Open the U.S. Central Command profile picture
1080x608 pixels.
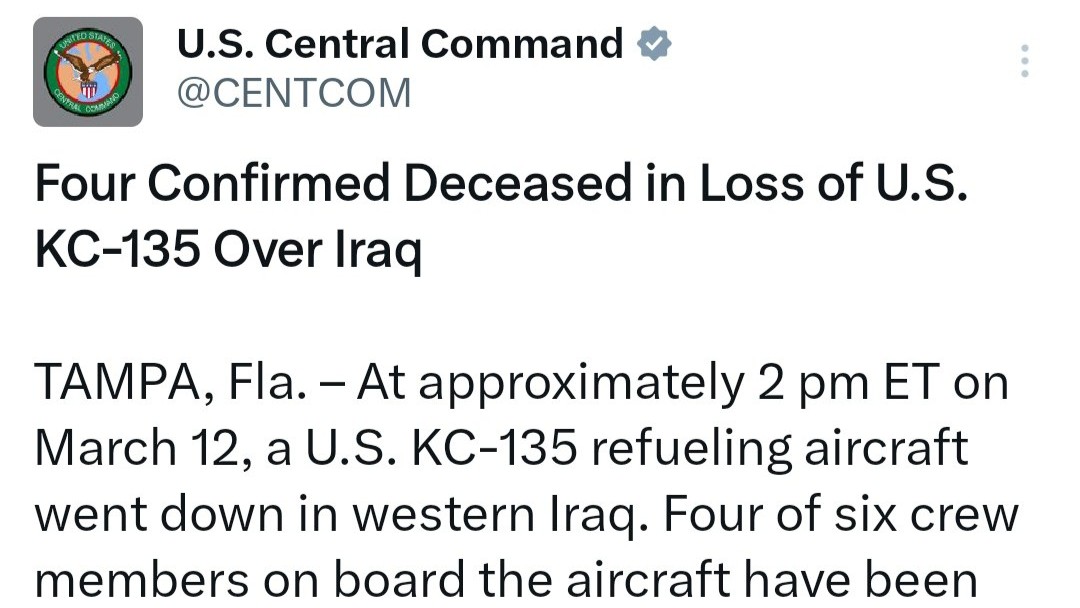point(88,72)
